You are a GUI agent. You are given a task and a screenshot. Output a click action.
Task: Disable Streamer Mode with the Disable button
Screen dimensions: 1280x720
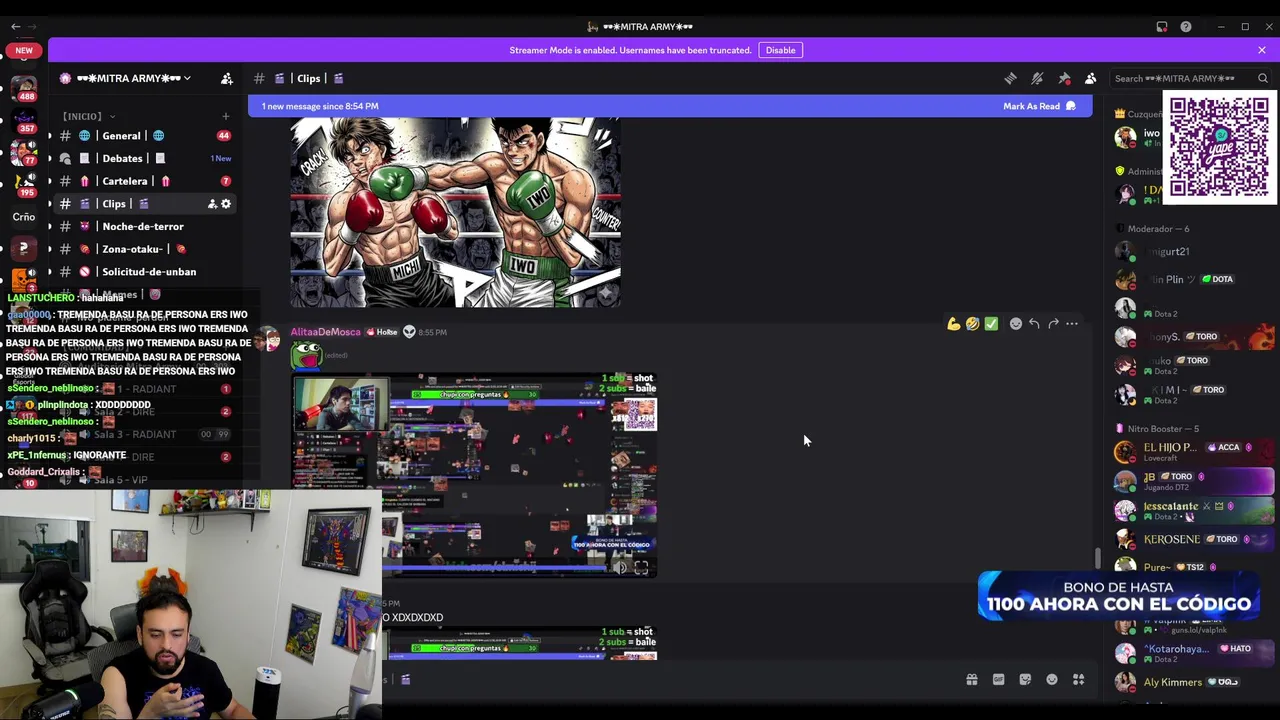click(780, 50)
